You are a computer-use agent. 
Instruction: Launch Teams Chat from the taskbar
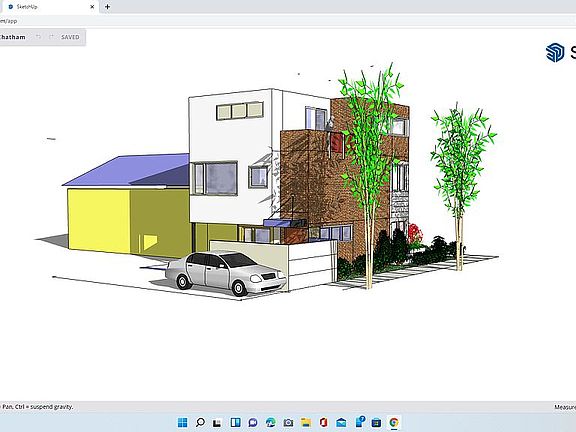click(x=253, y=422)
